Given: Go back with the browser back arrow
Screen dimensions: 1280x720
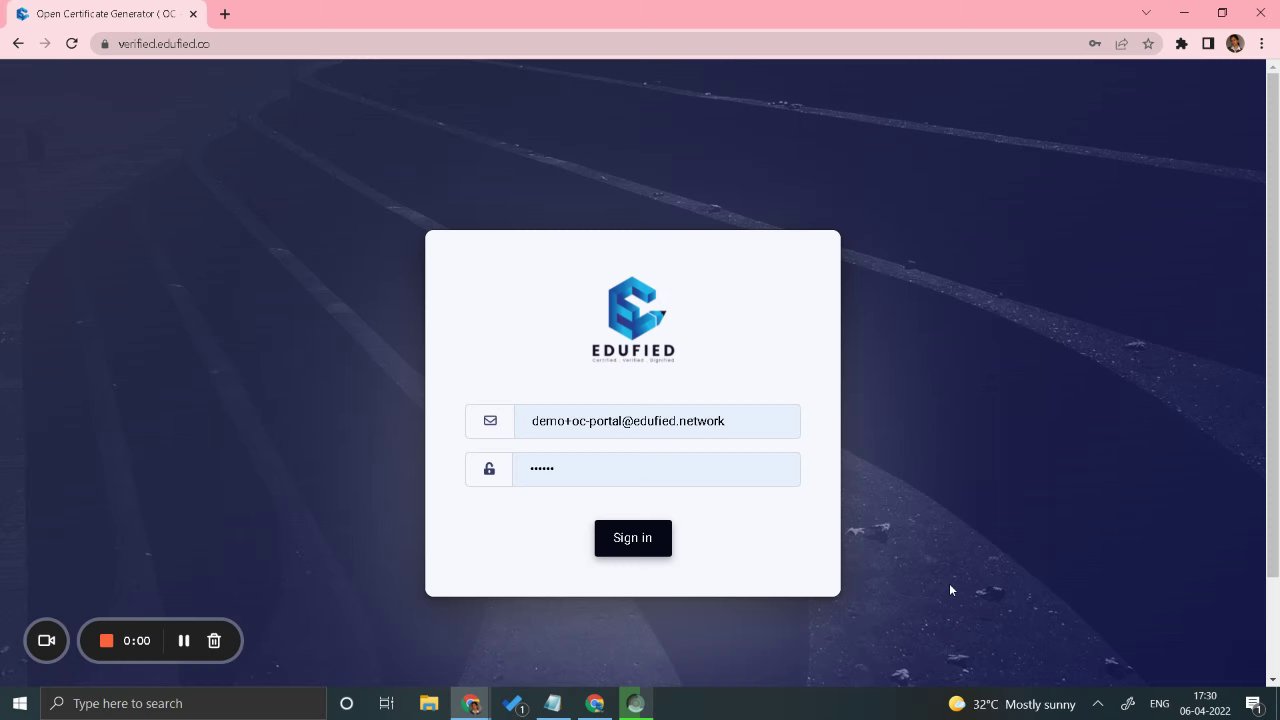Looking at the screenshot, I should pyautogui.click(x=18, y=44).
